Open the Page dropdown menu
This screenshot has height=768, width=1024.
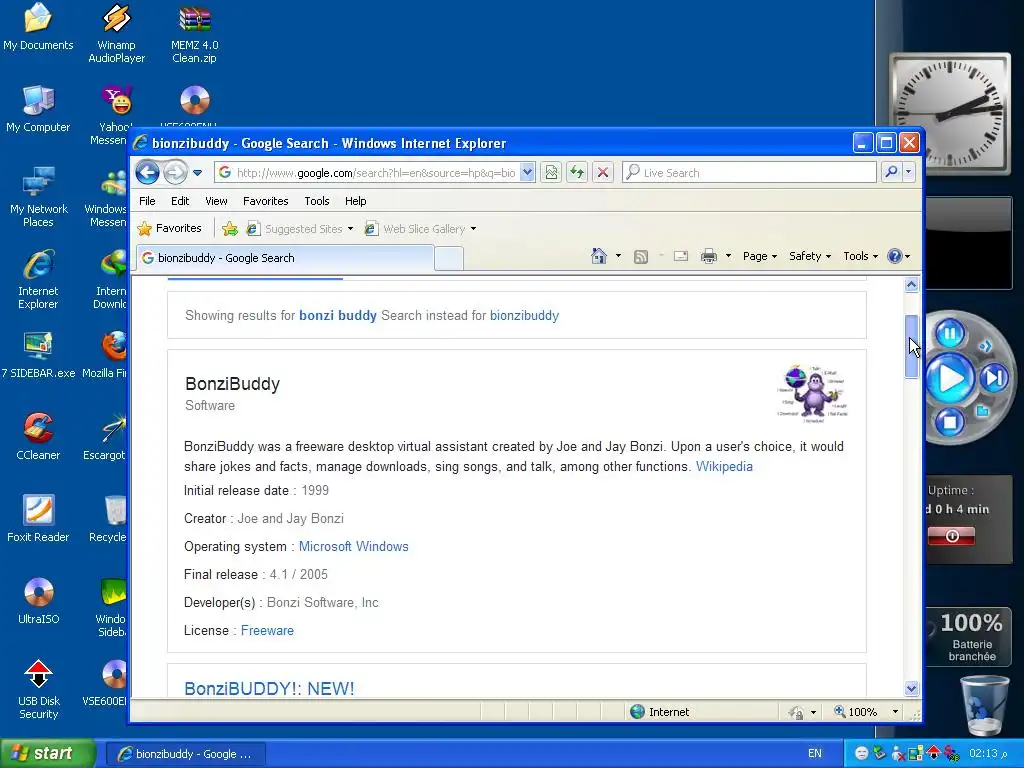[x=760, y=256]
